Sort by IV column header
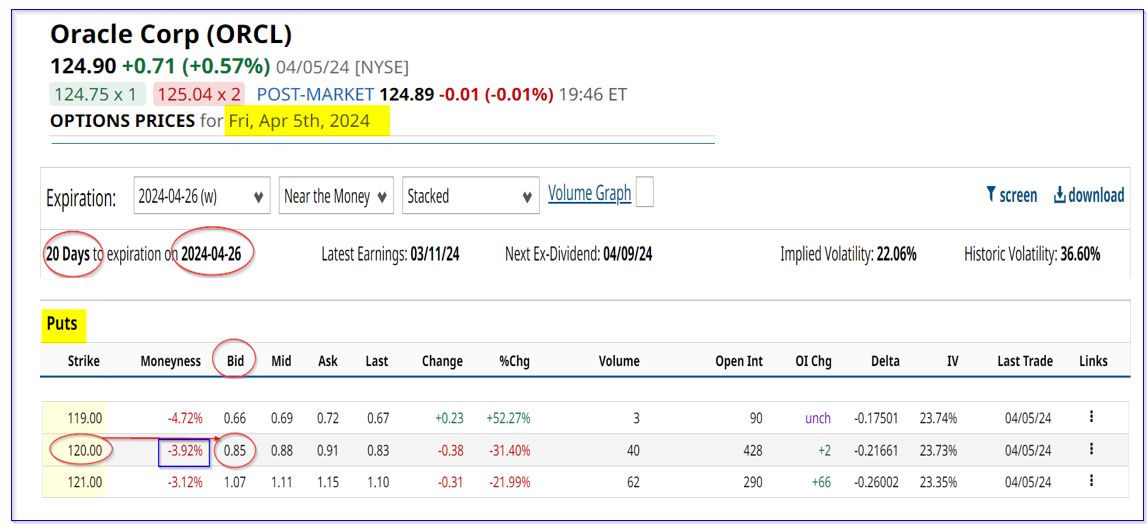Viewport: 1147px width, 524px height. pos(951,361)
